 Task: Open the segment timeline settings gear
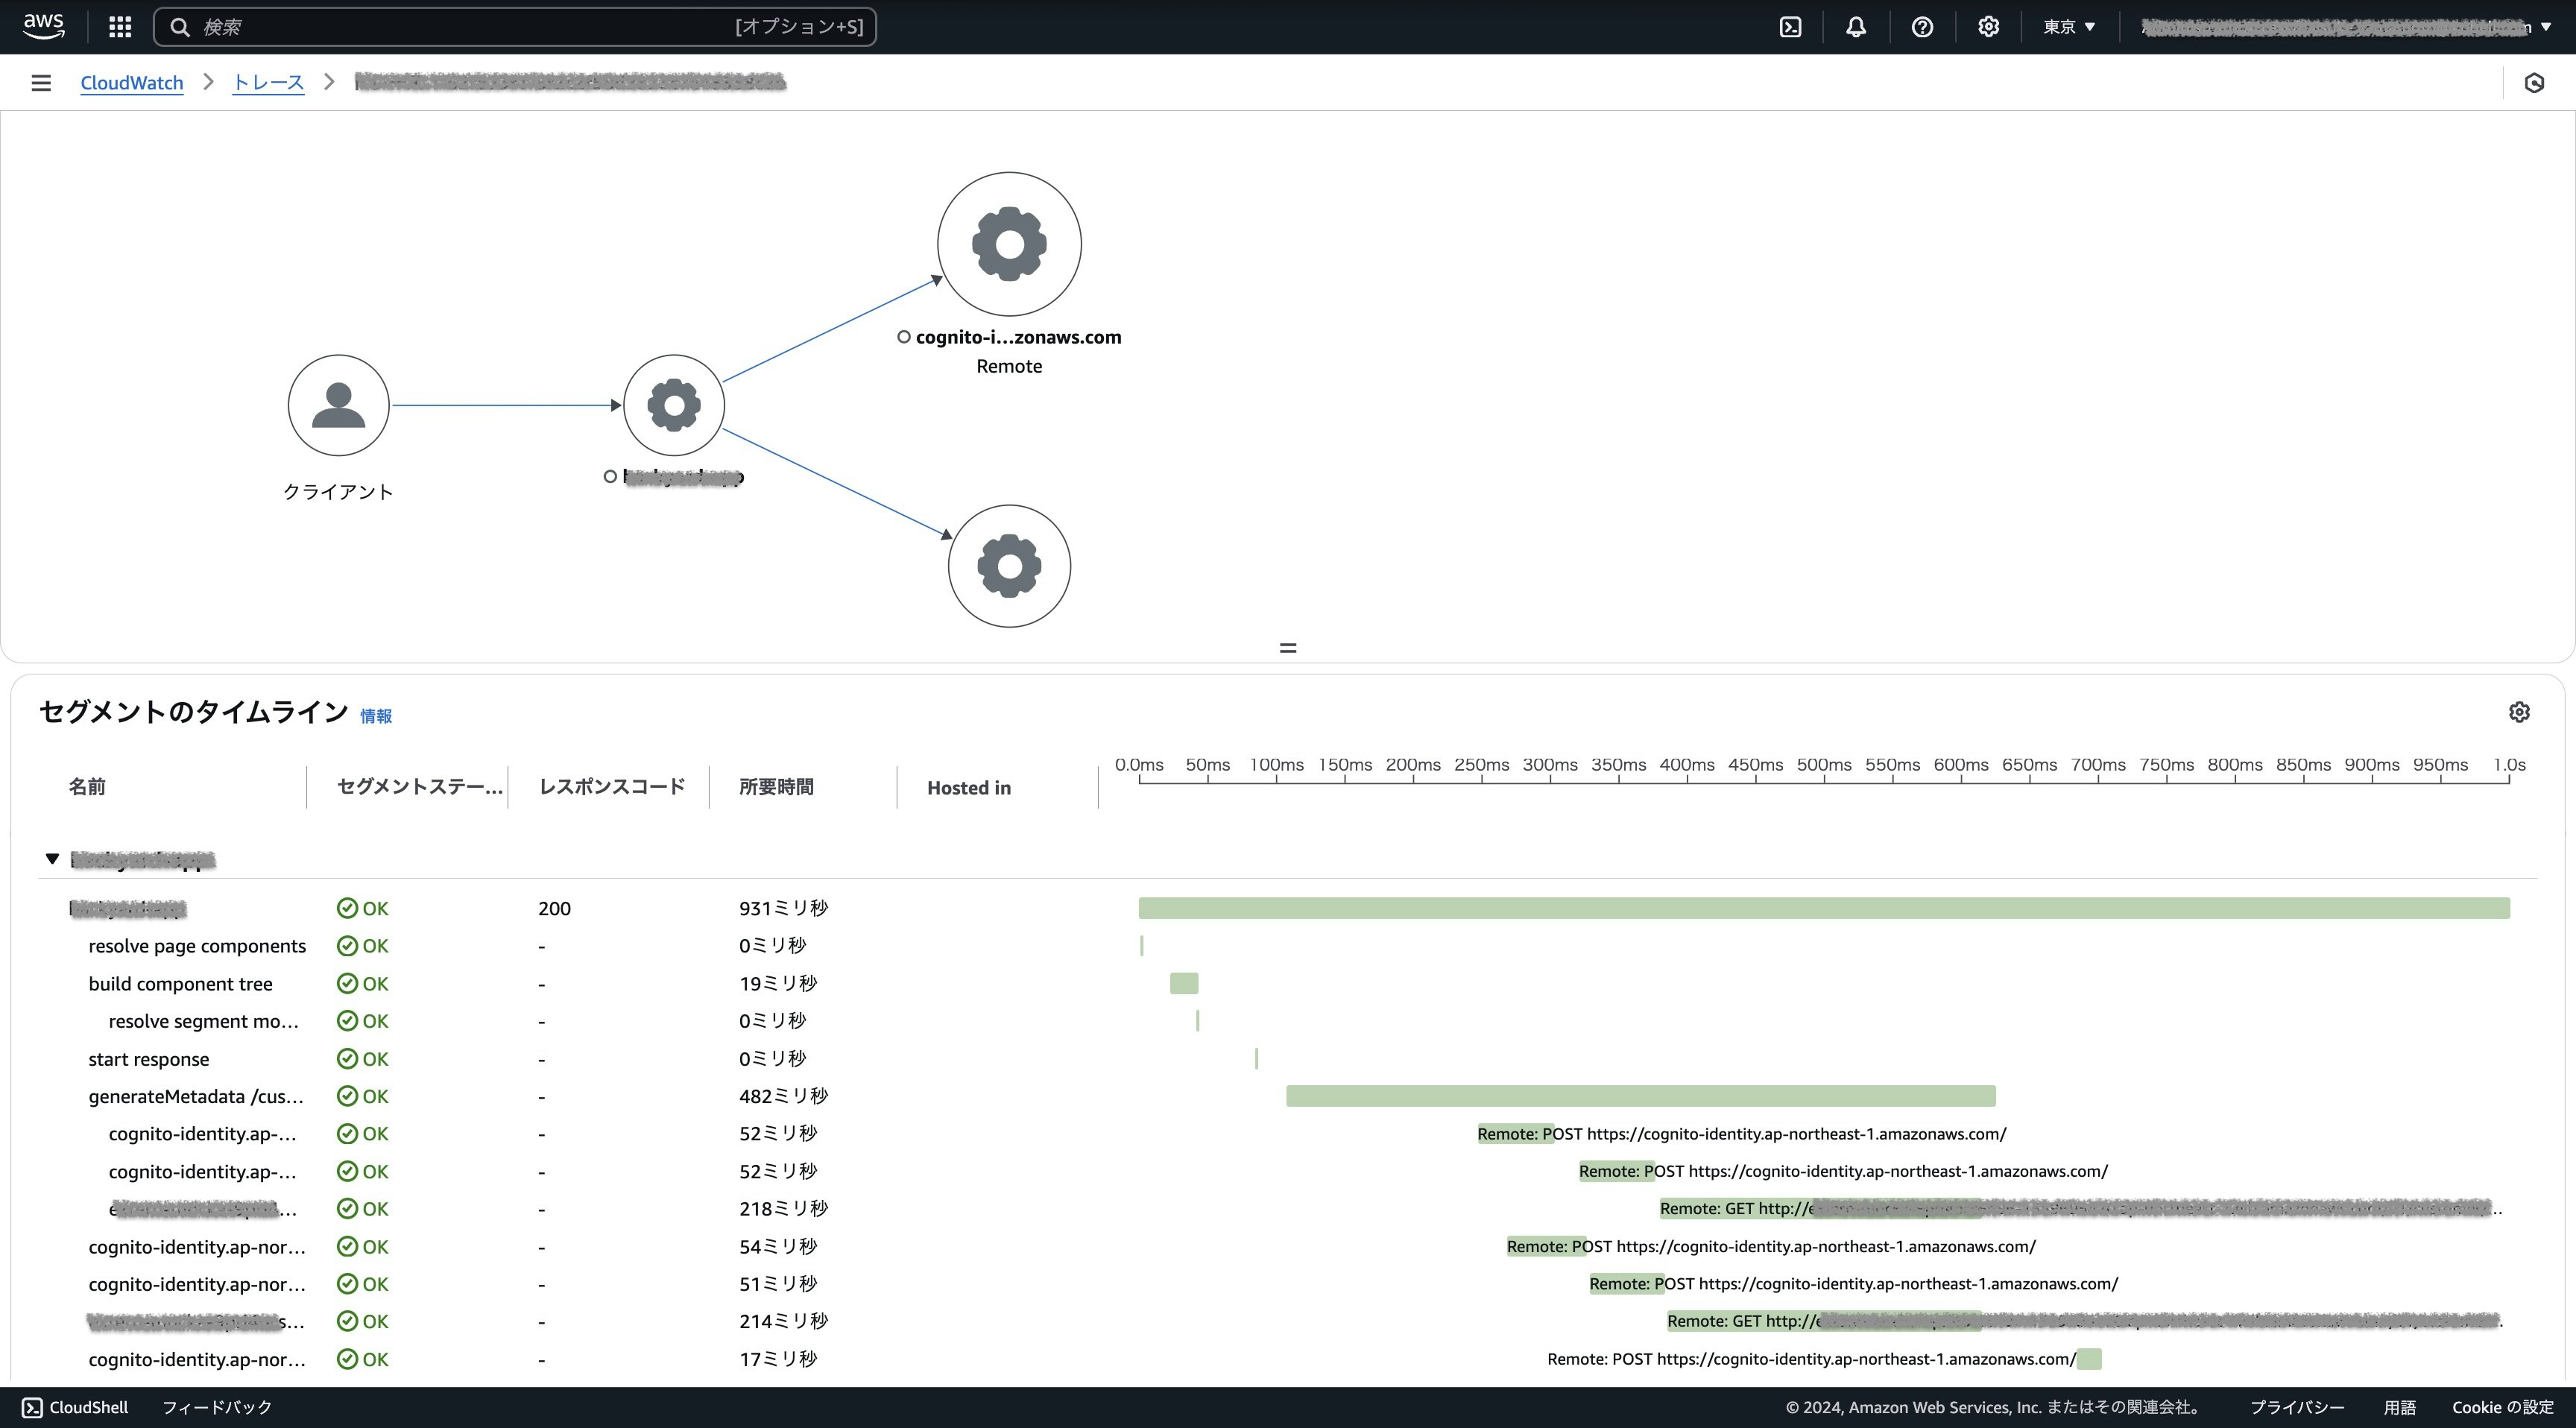[x=2519, y=711]
